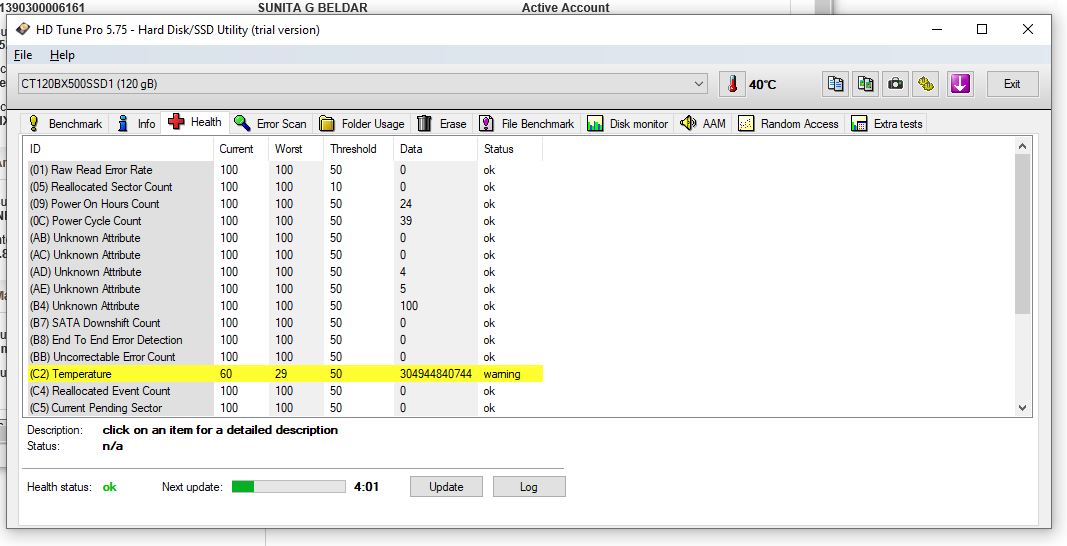1067x546 pixels.
Task: Select the (BB) Uncorrectable Error Count row
Action: pyautogui.click(x=284, y=357)
